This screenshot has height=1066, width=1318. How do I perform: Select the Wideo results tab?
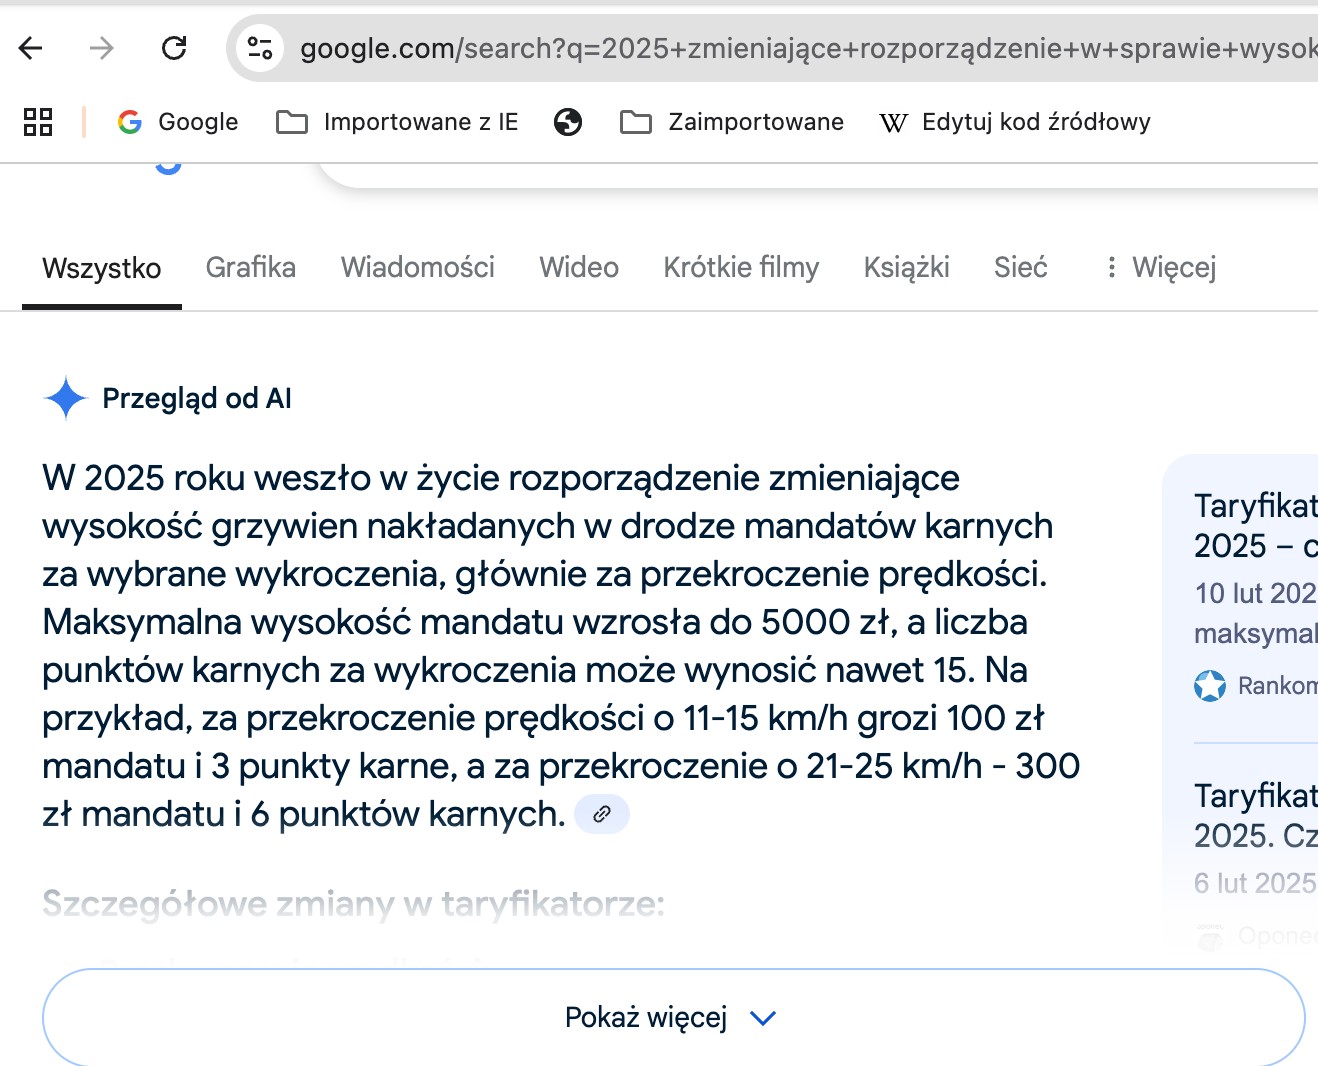pyautogui.click(x=578, y=267)
